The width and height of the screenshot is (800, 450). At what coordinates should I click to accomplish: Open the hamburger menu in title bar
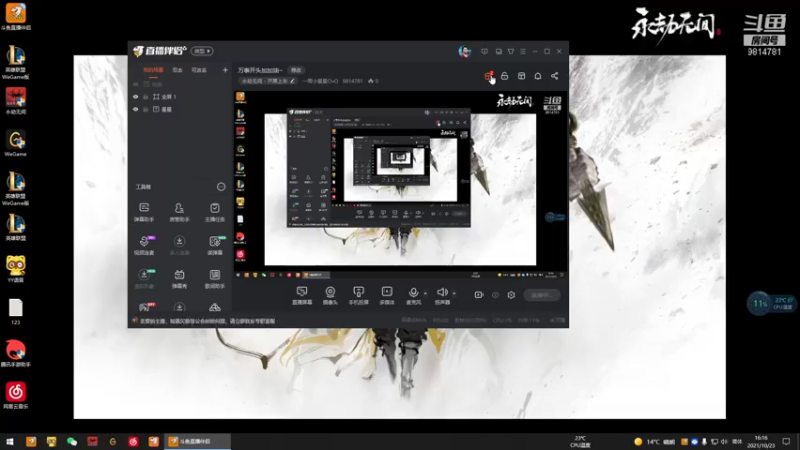(x=523, y=51)
